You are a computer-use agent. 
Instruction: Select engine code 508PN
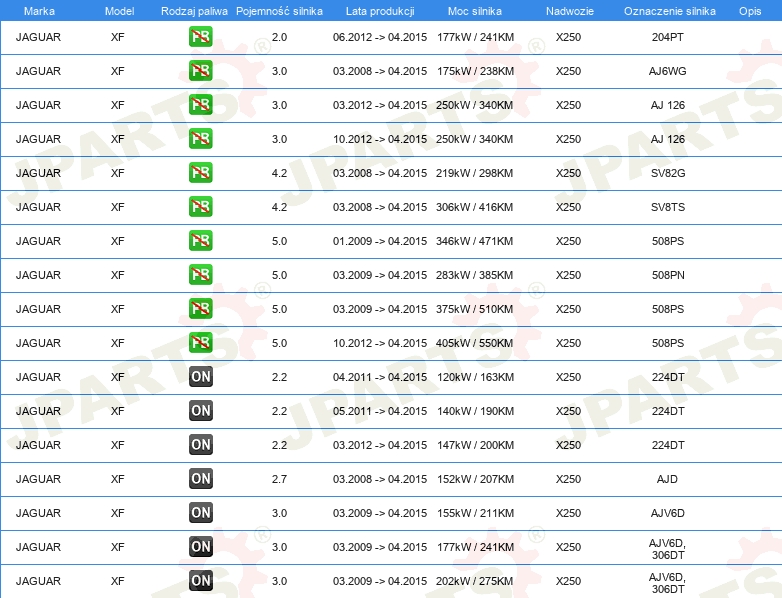(668, 275)
